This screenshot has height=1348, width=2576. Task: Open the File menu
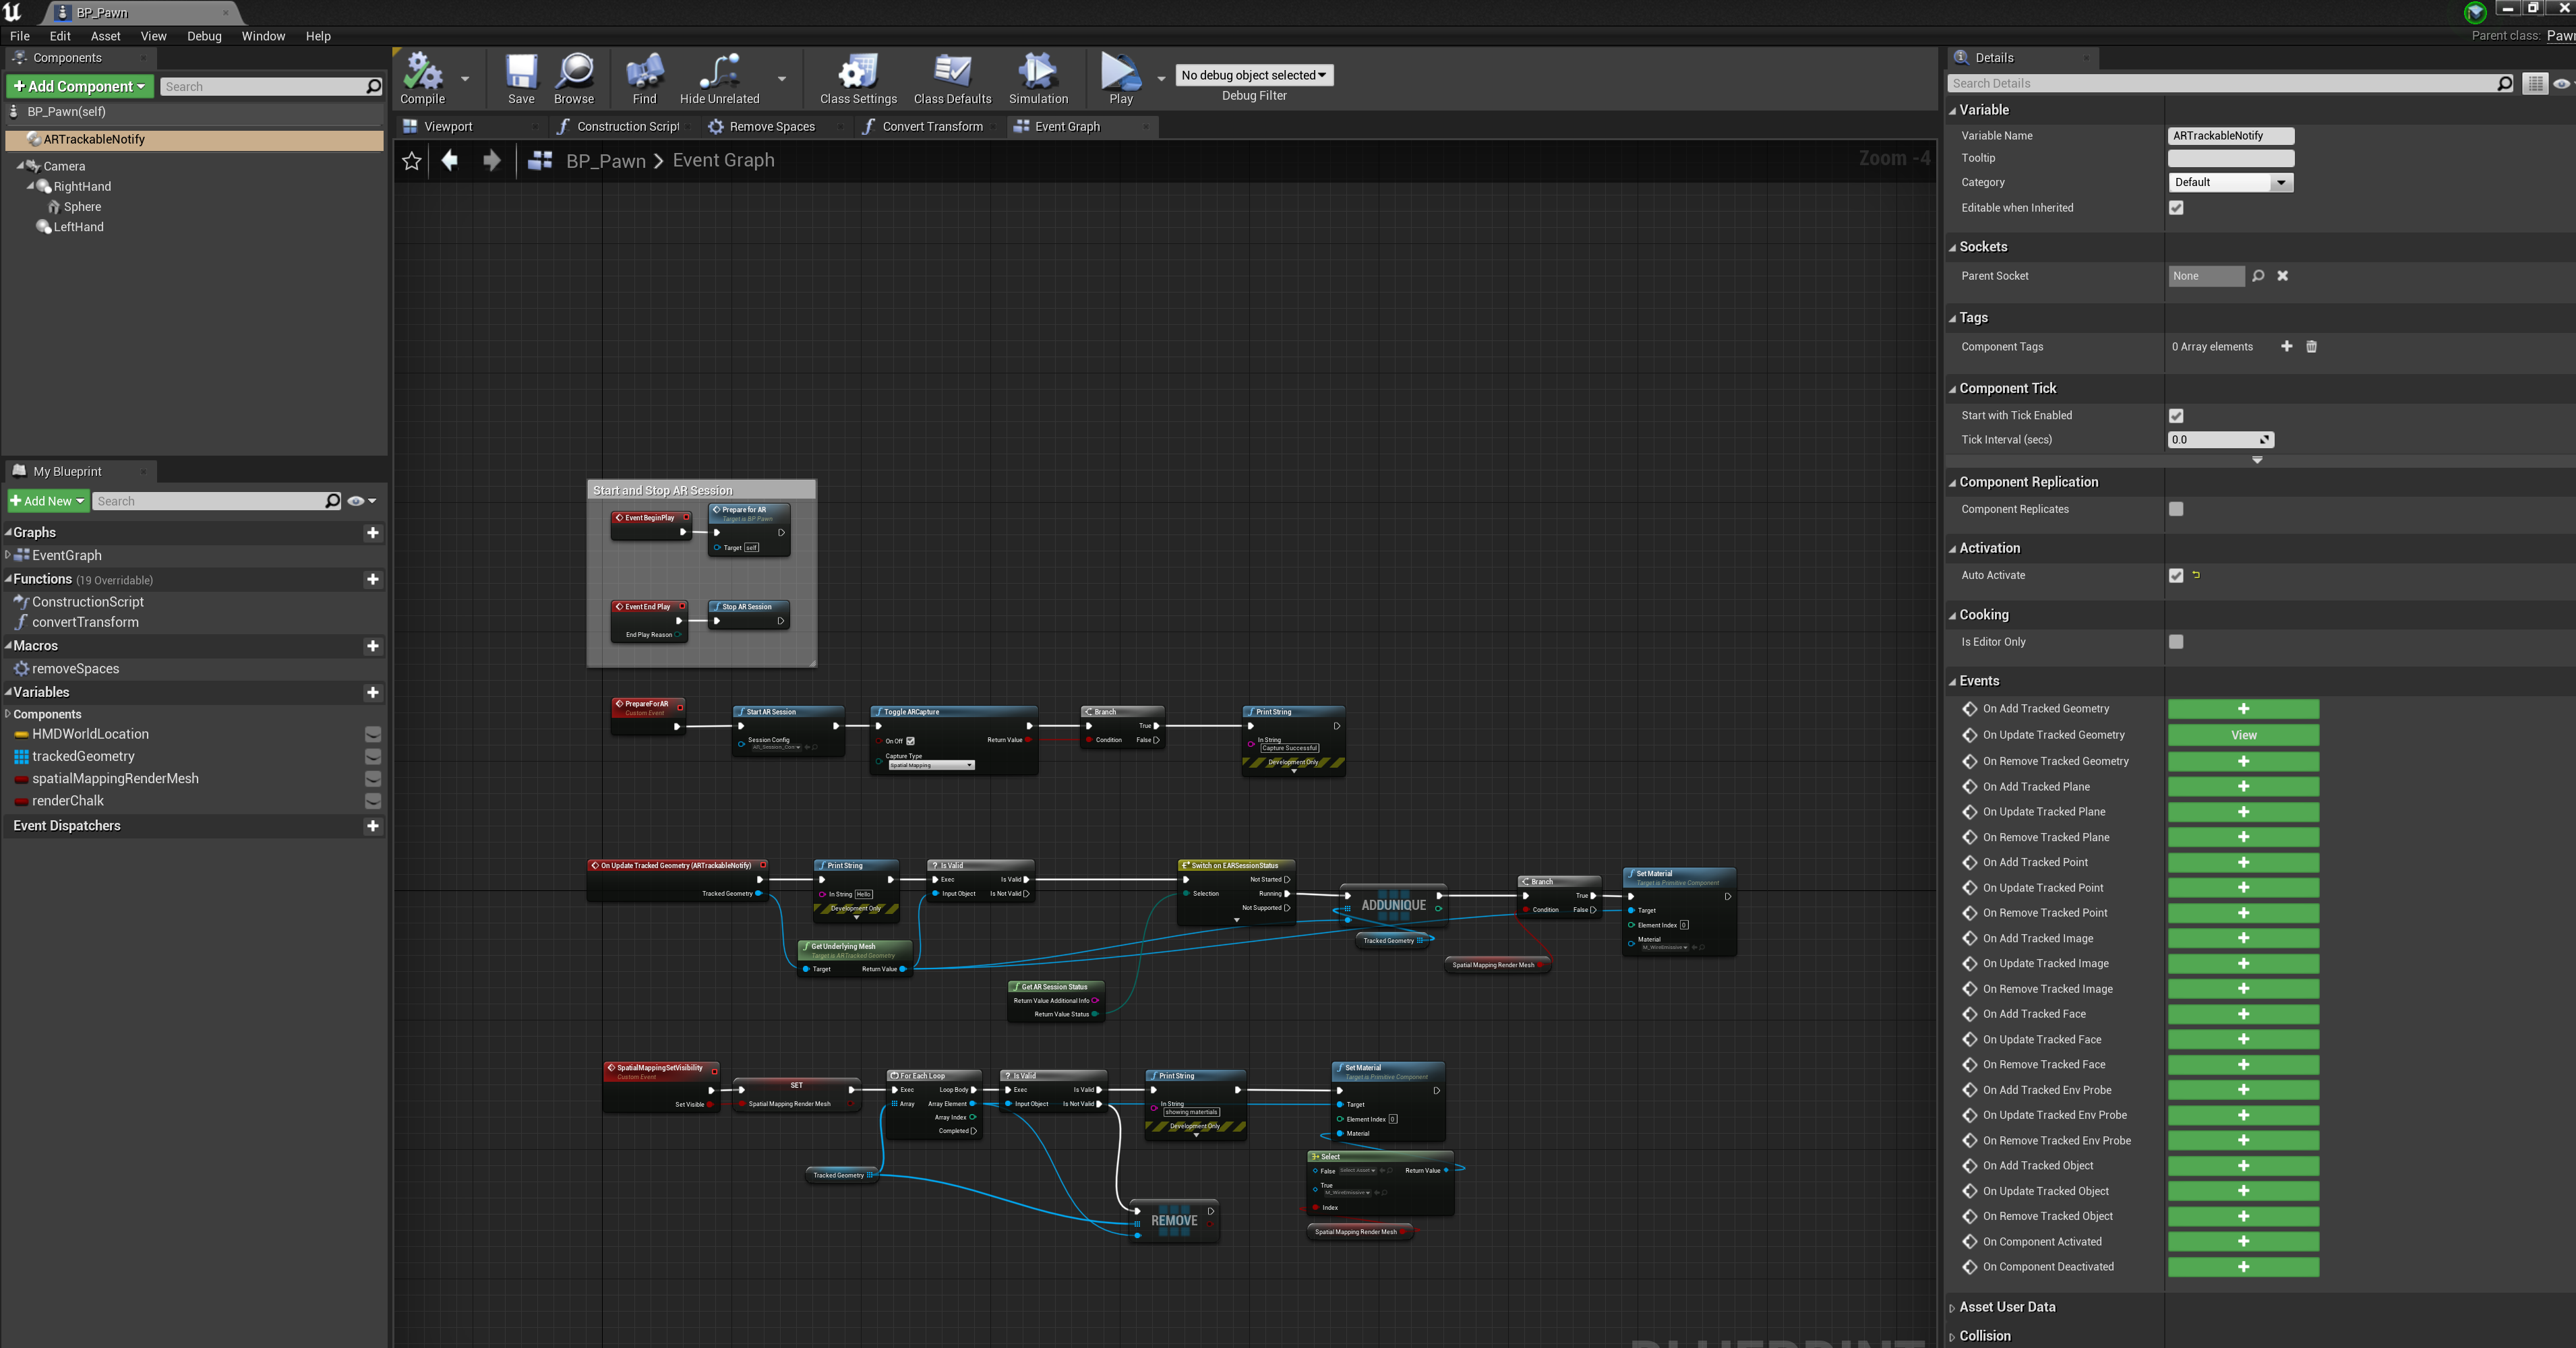tap(20, 36)
